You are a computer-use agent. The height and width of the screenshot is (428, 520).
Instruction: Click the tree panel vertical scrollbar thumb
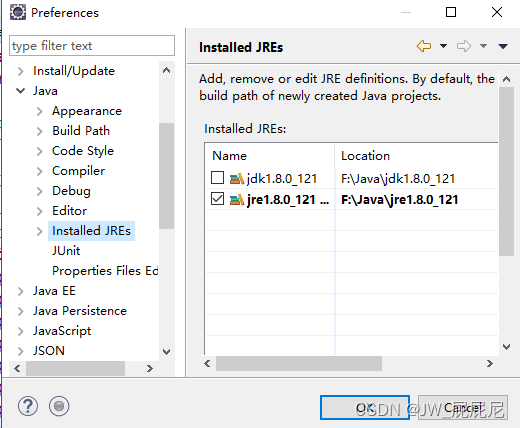[x=166, y=176]
